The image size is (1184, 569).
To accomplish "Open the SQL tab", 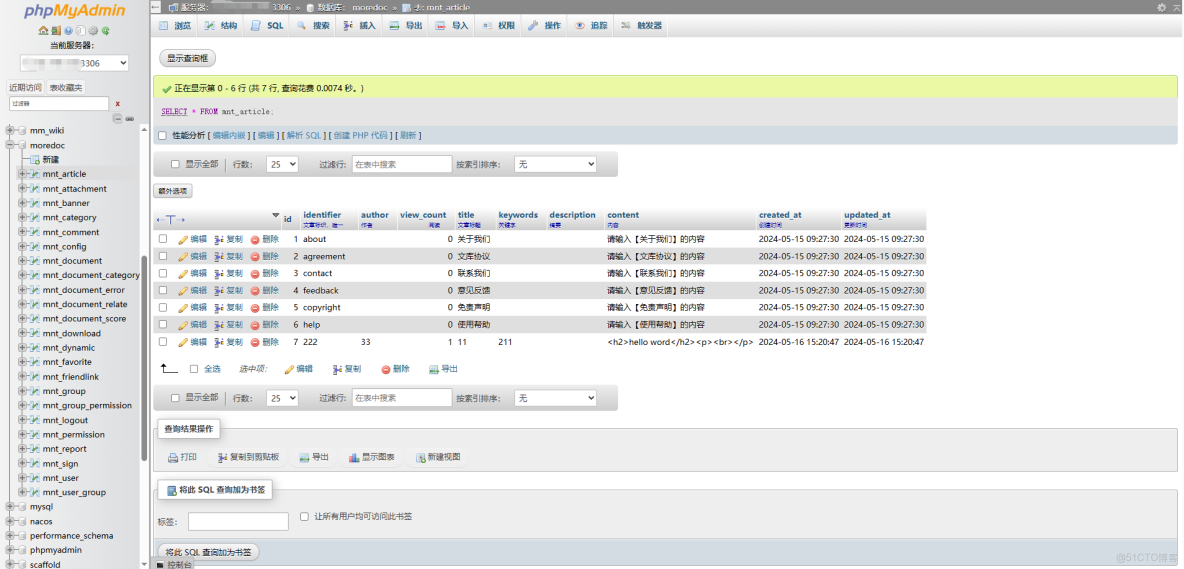I will [x=267, y=25].
